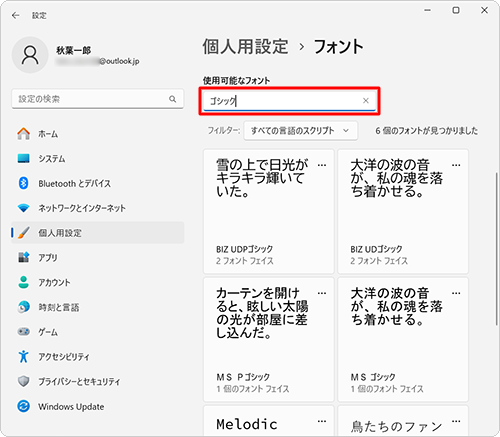Click the フォント page title
This screenshot has height=437, width=500.
(x=338, y=46)
